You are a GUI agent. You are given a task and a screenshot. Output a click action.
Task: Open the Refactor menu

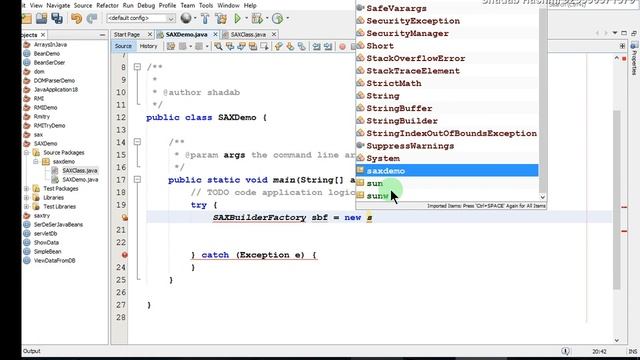click(x=107, y=6)
